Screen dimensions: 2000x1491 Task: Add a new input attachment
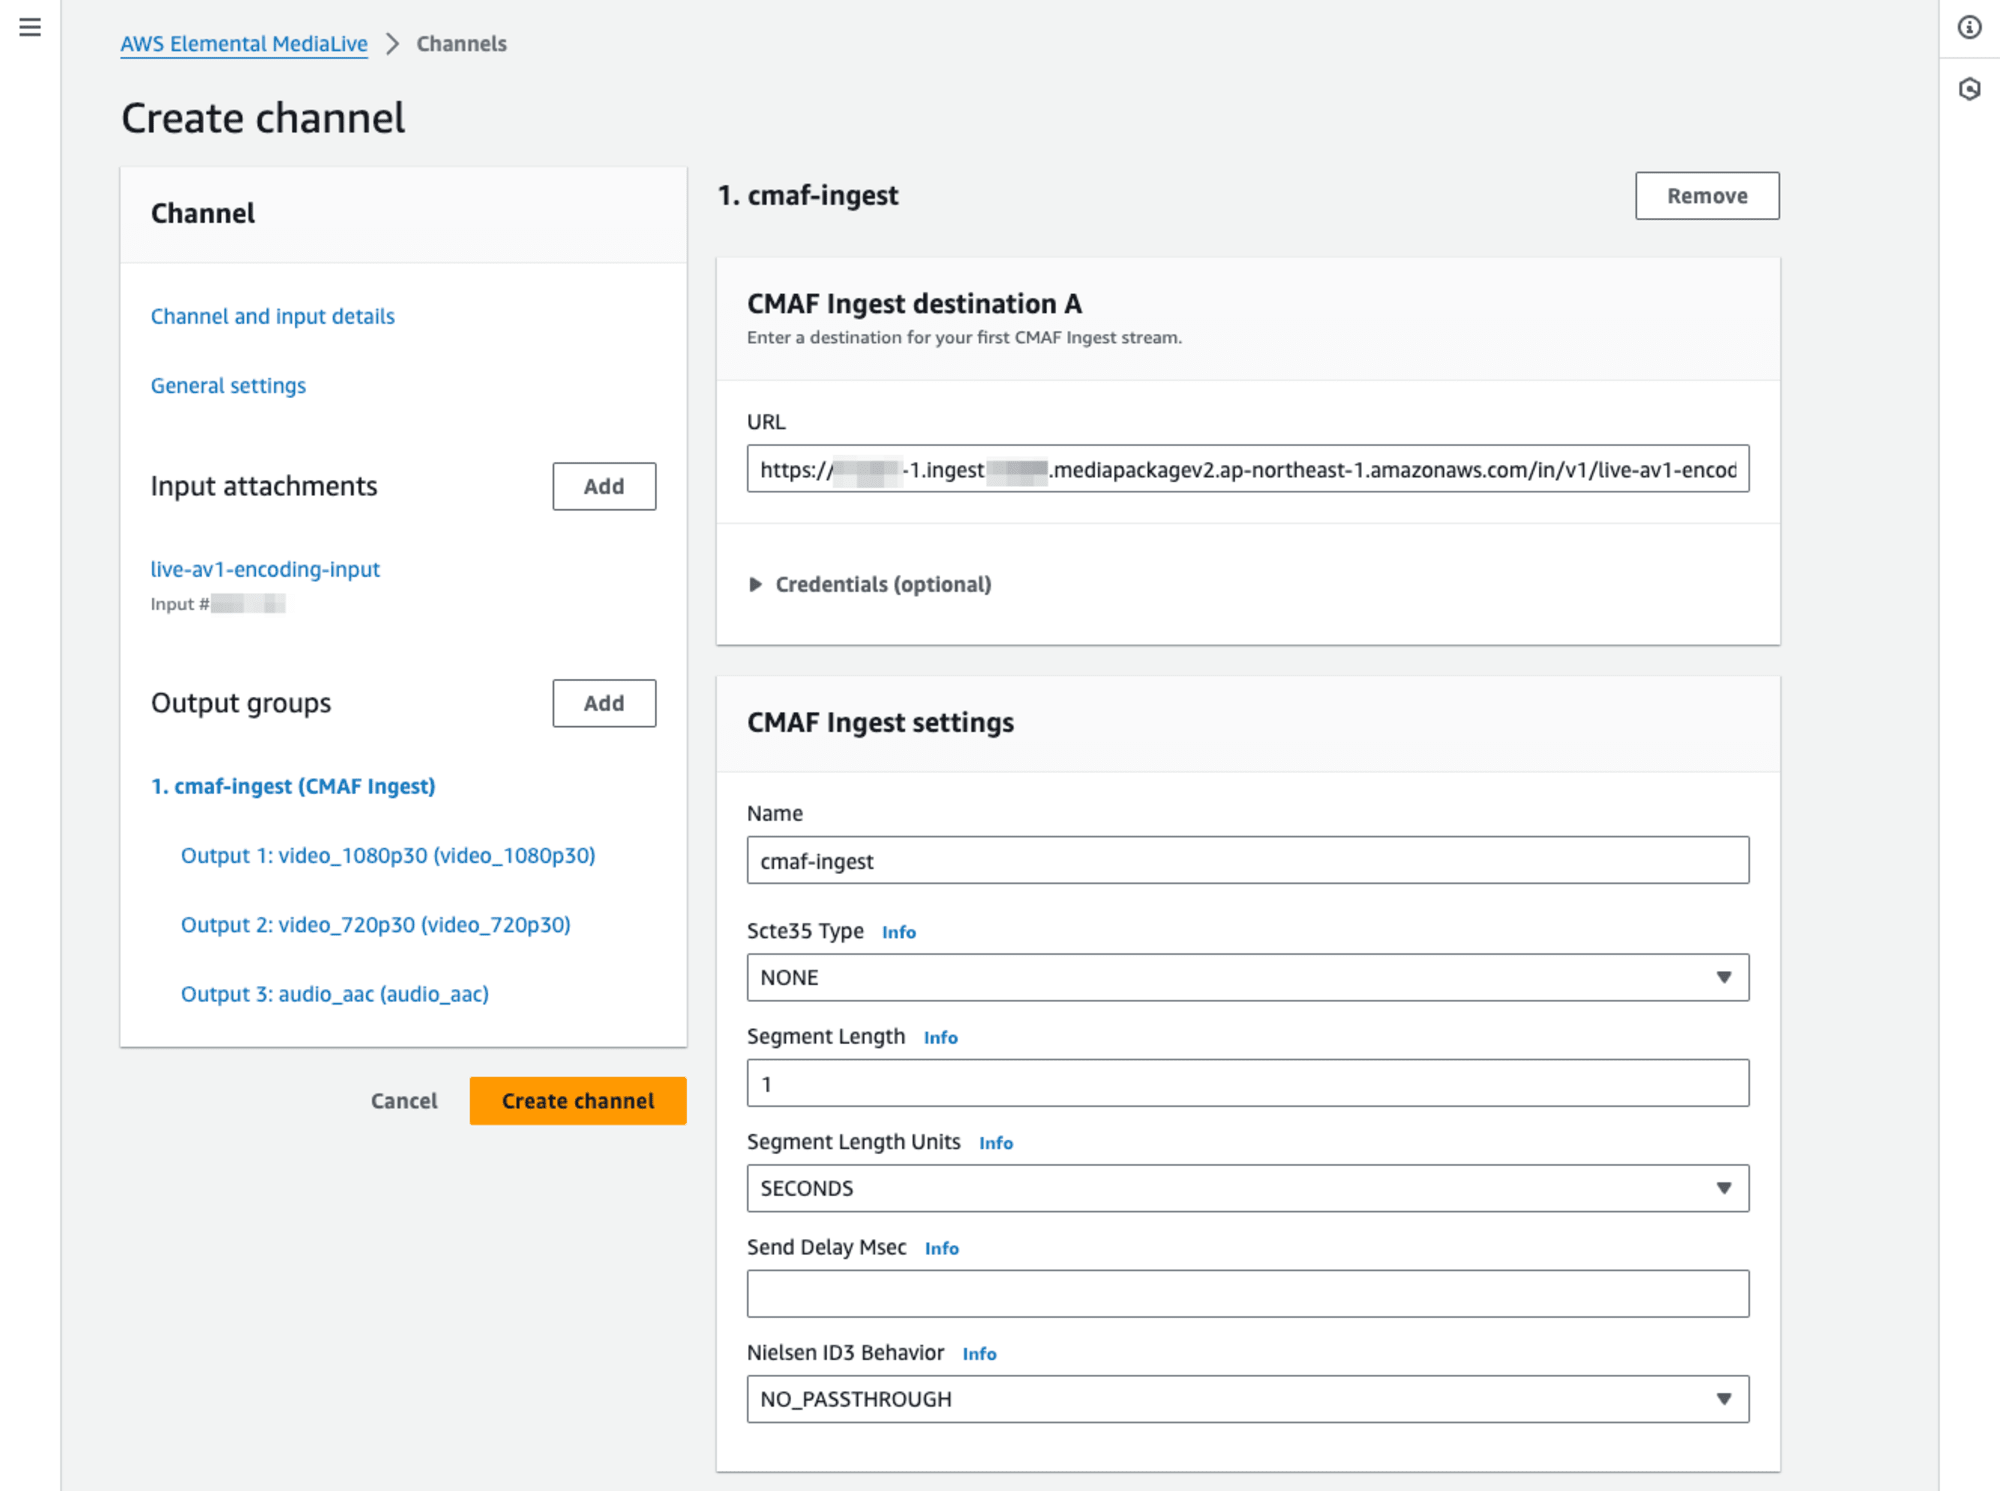pyautogui.click(x=604, y=486)
